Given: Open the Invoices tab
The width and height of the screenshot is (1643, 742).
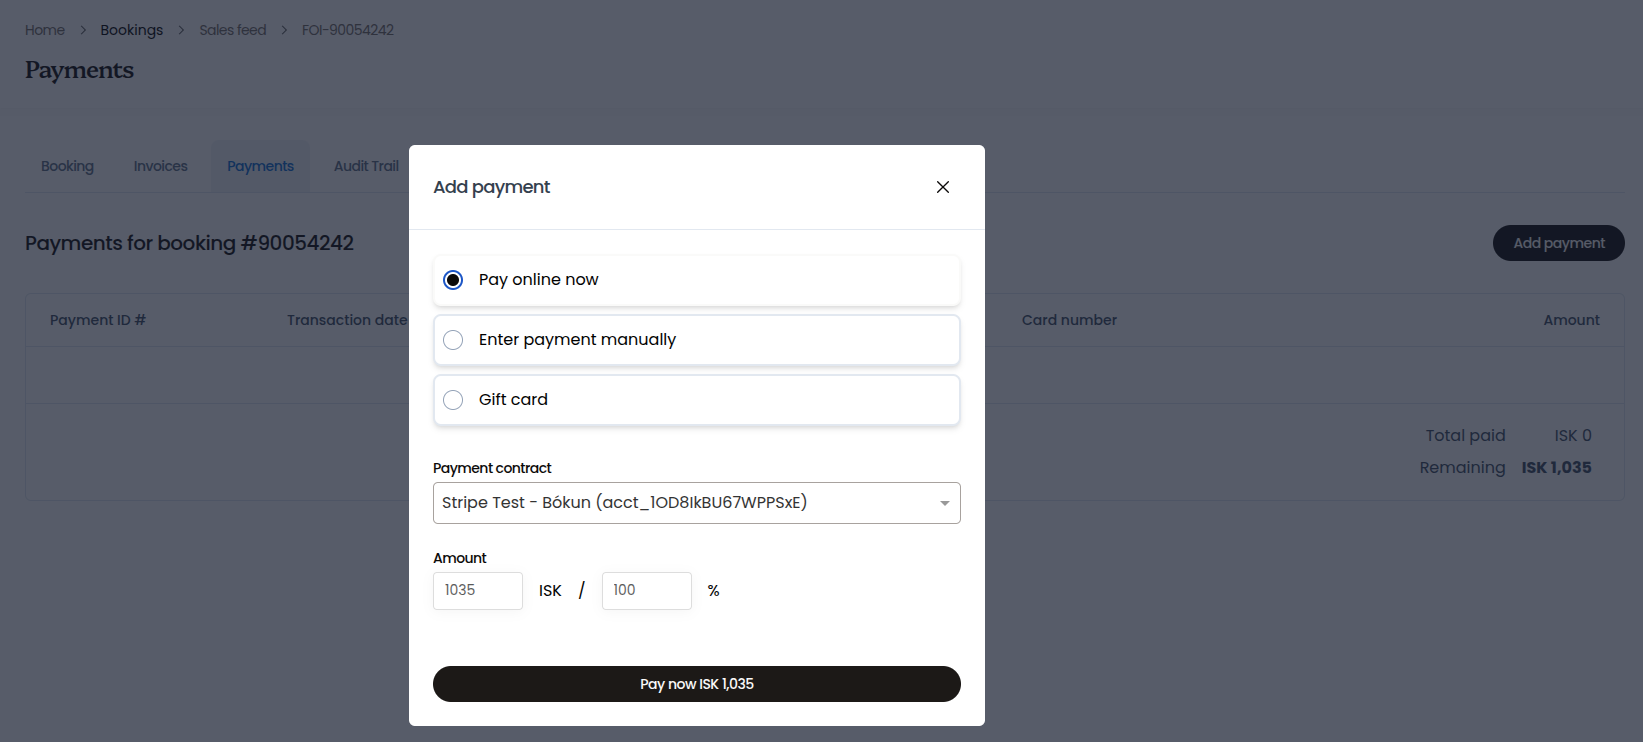Looking at the screenshot, I should 161,166.
